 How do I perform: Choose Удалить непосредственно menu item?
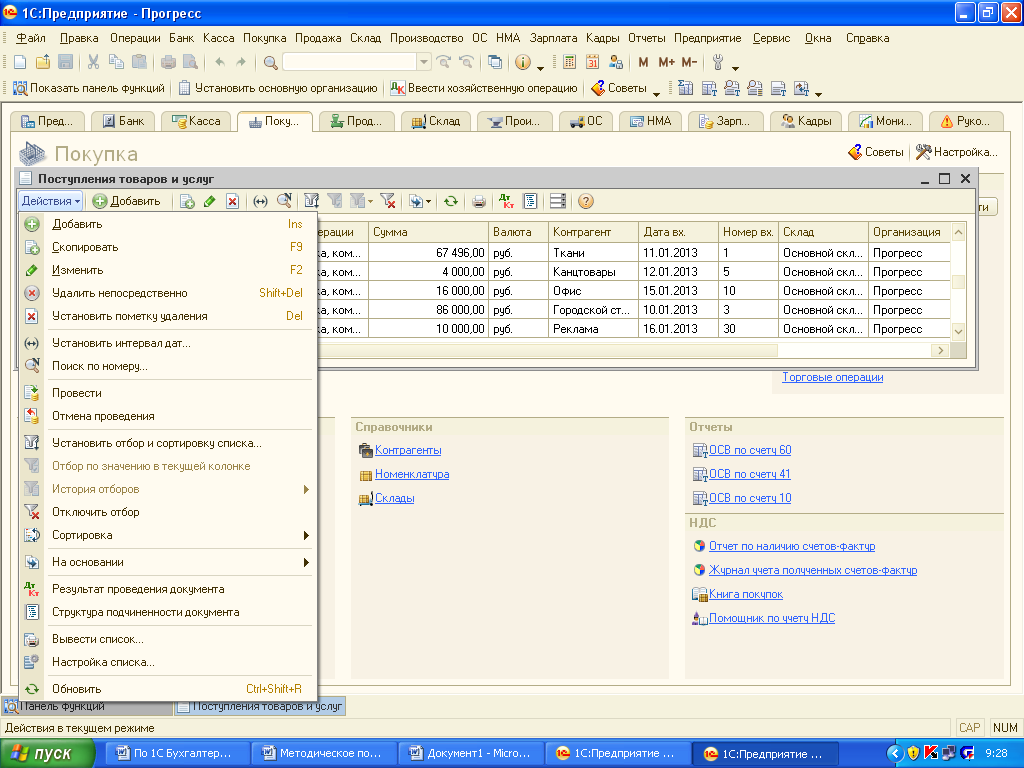[x=168, y=293]
